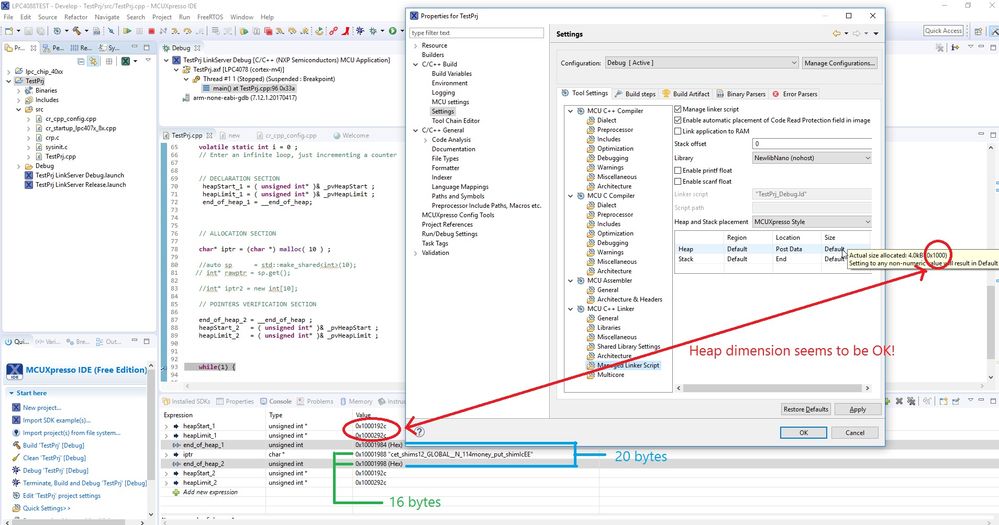Open the Configuration Debug [Active] dropdown

point(701,62)
